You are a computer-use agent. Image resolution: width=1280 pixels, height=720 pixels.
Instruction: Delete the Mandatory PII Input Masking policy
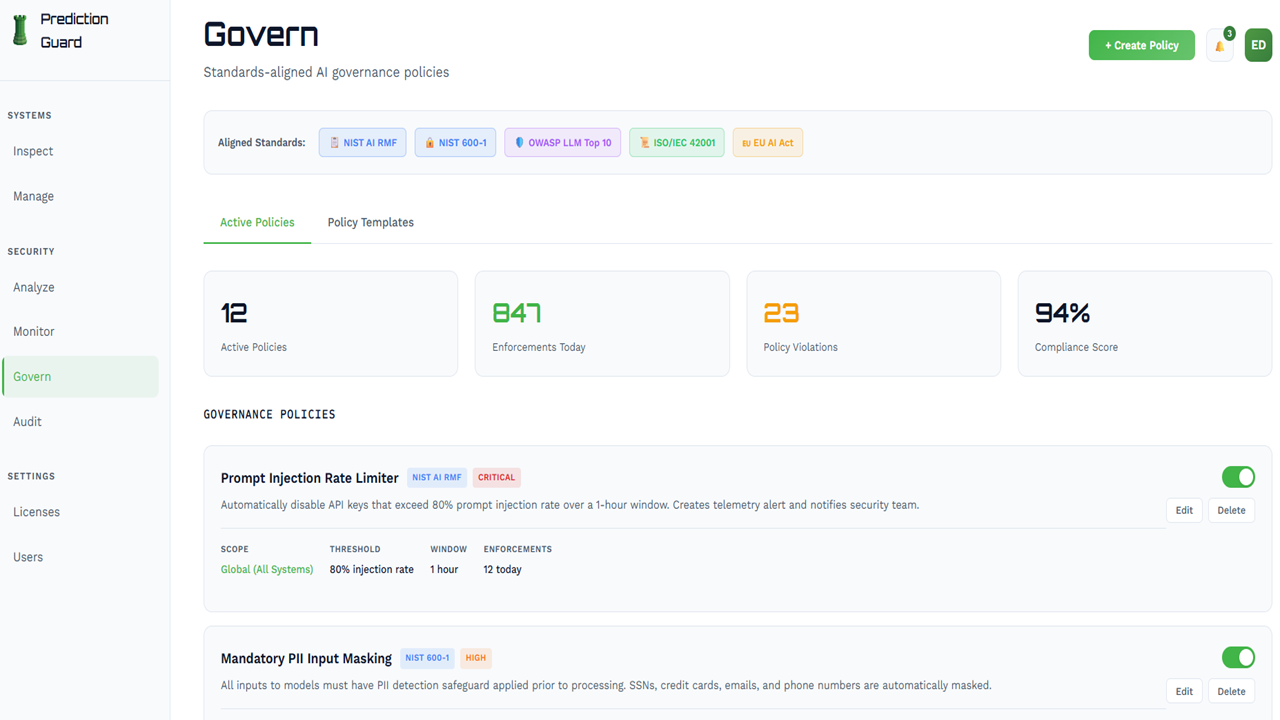point(1231,691)
